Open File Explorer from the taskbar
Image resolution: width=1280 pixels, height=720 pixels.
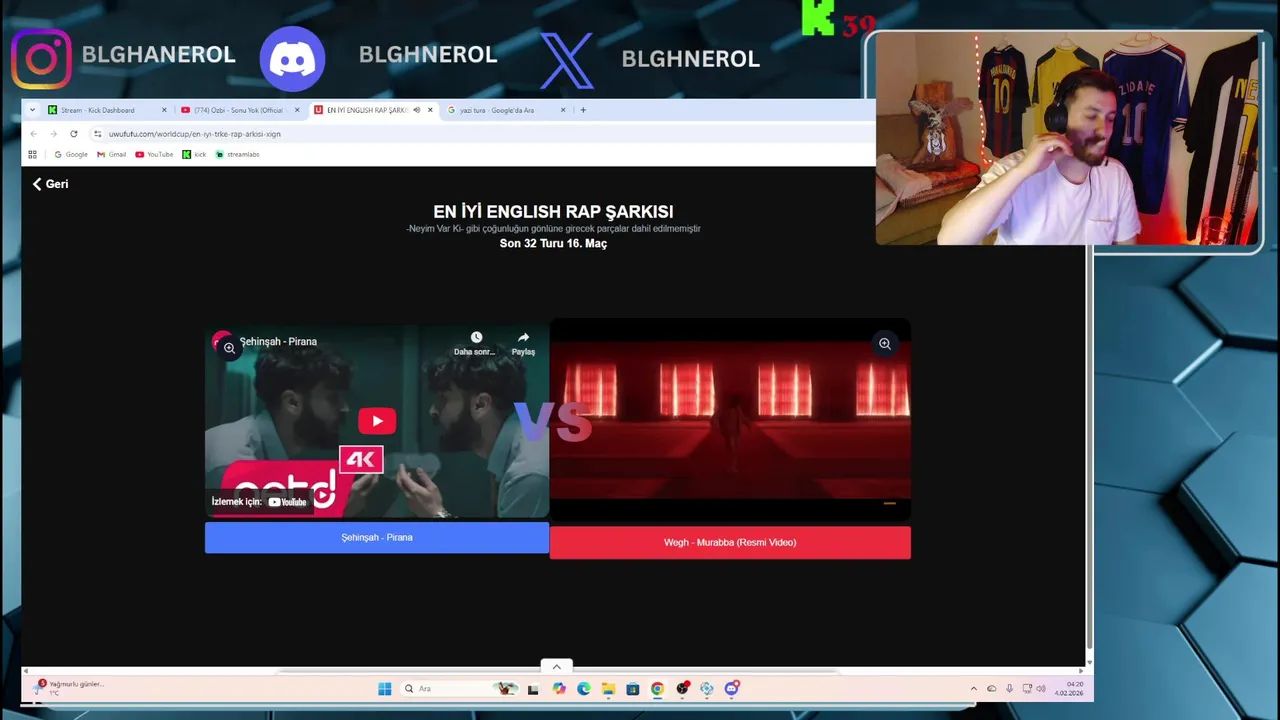tap(608, 689)
